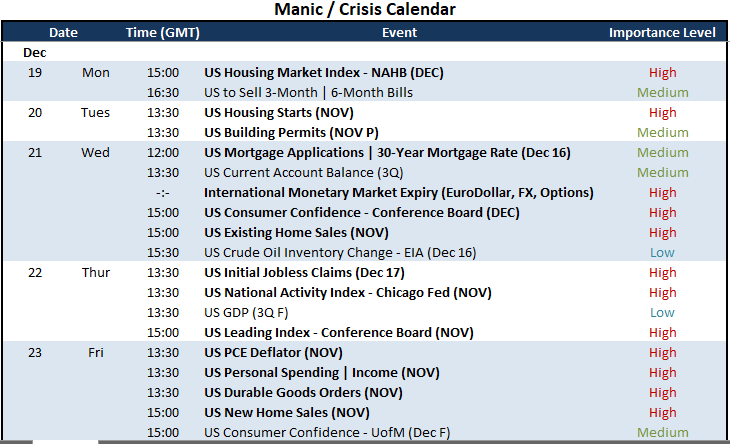730x444 pixels.
Task: Select US Existing Home Sales (NOV) event
Action: [296, 233]
